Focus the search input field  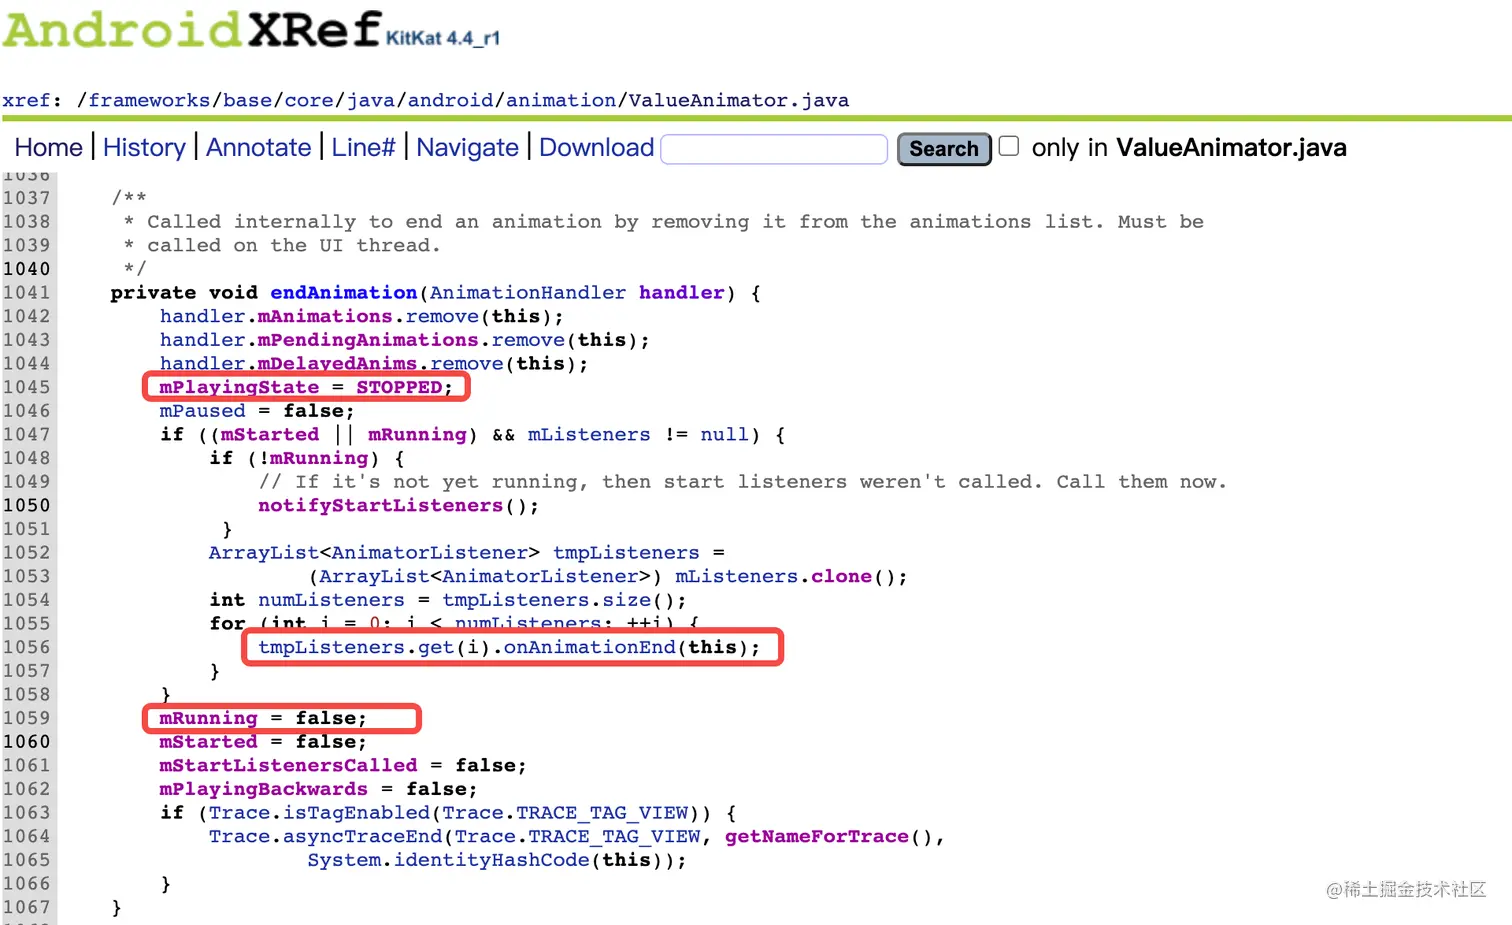[x=774, y=149]
